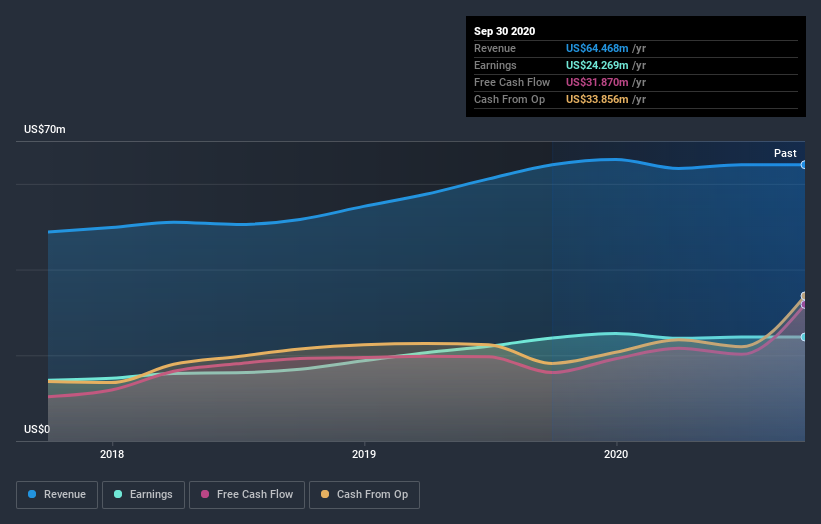Screen dimensions: 821x524
Task: Click the US$64.468m revenue value
Action: [x=597, y=48]
